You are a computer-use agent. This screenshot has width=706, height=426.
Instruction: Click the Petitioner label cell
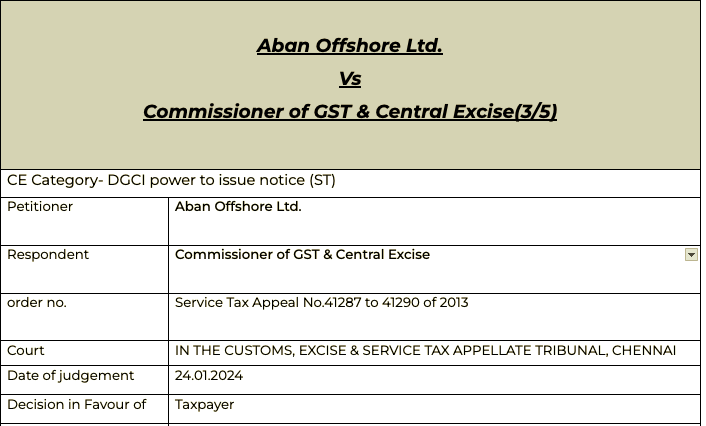[x=85, y=222]
